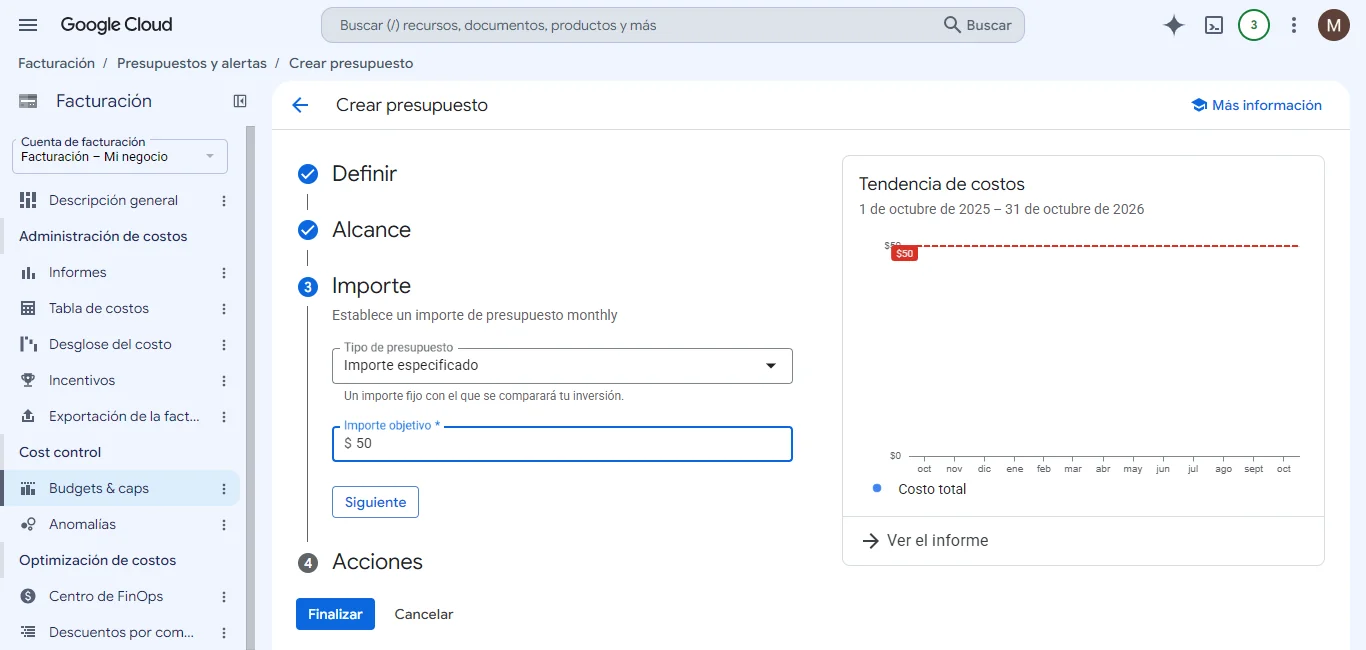Open Tipo de presupuesto dropdown
1366x650 pixels.
562,366
